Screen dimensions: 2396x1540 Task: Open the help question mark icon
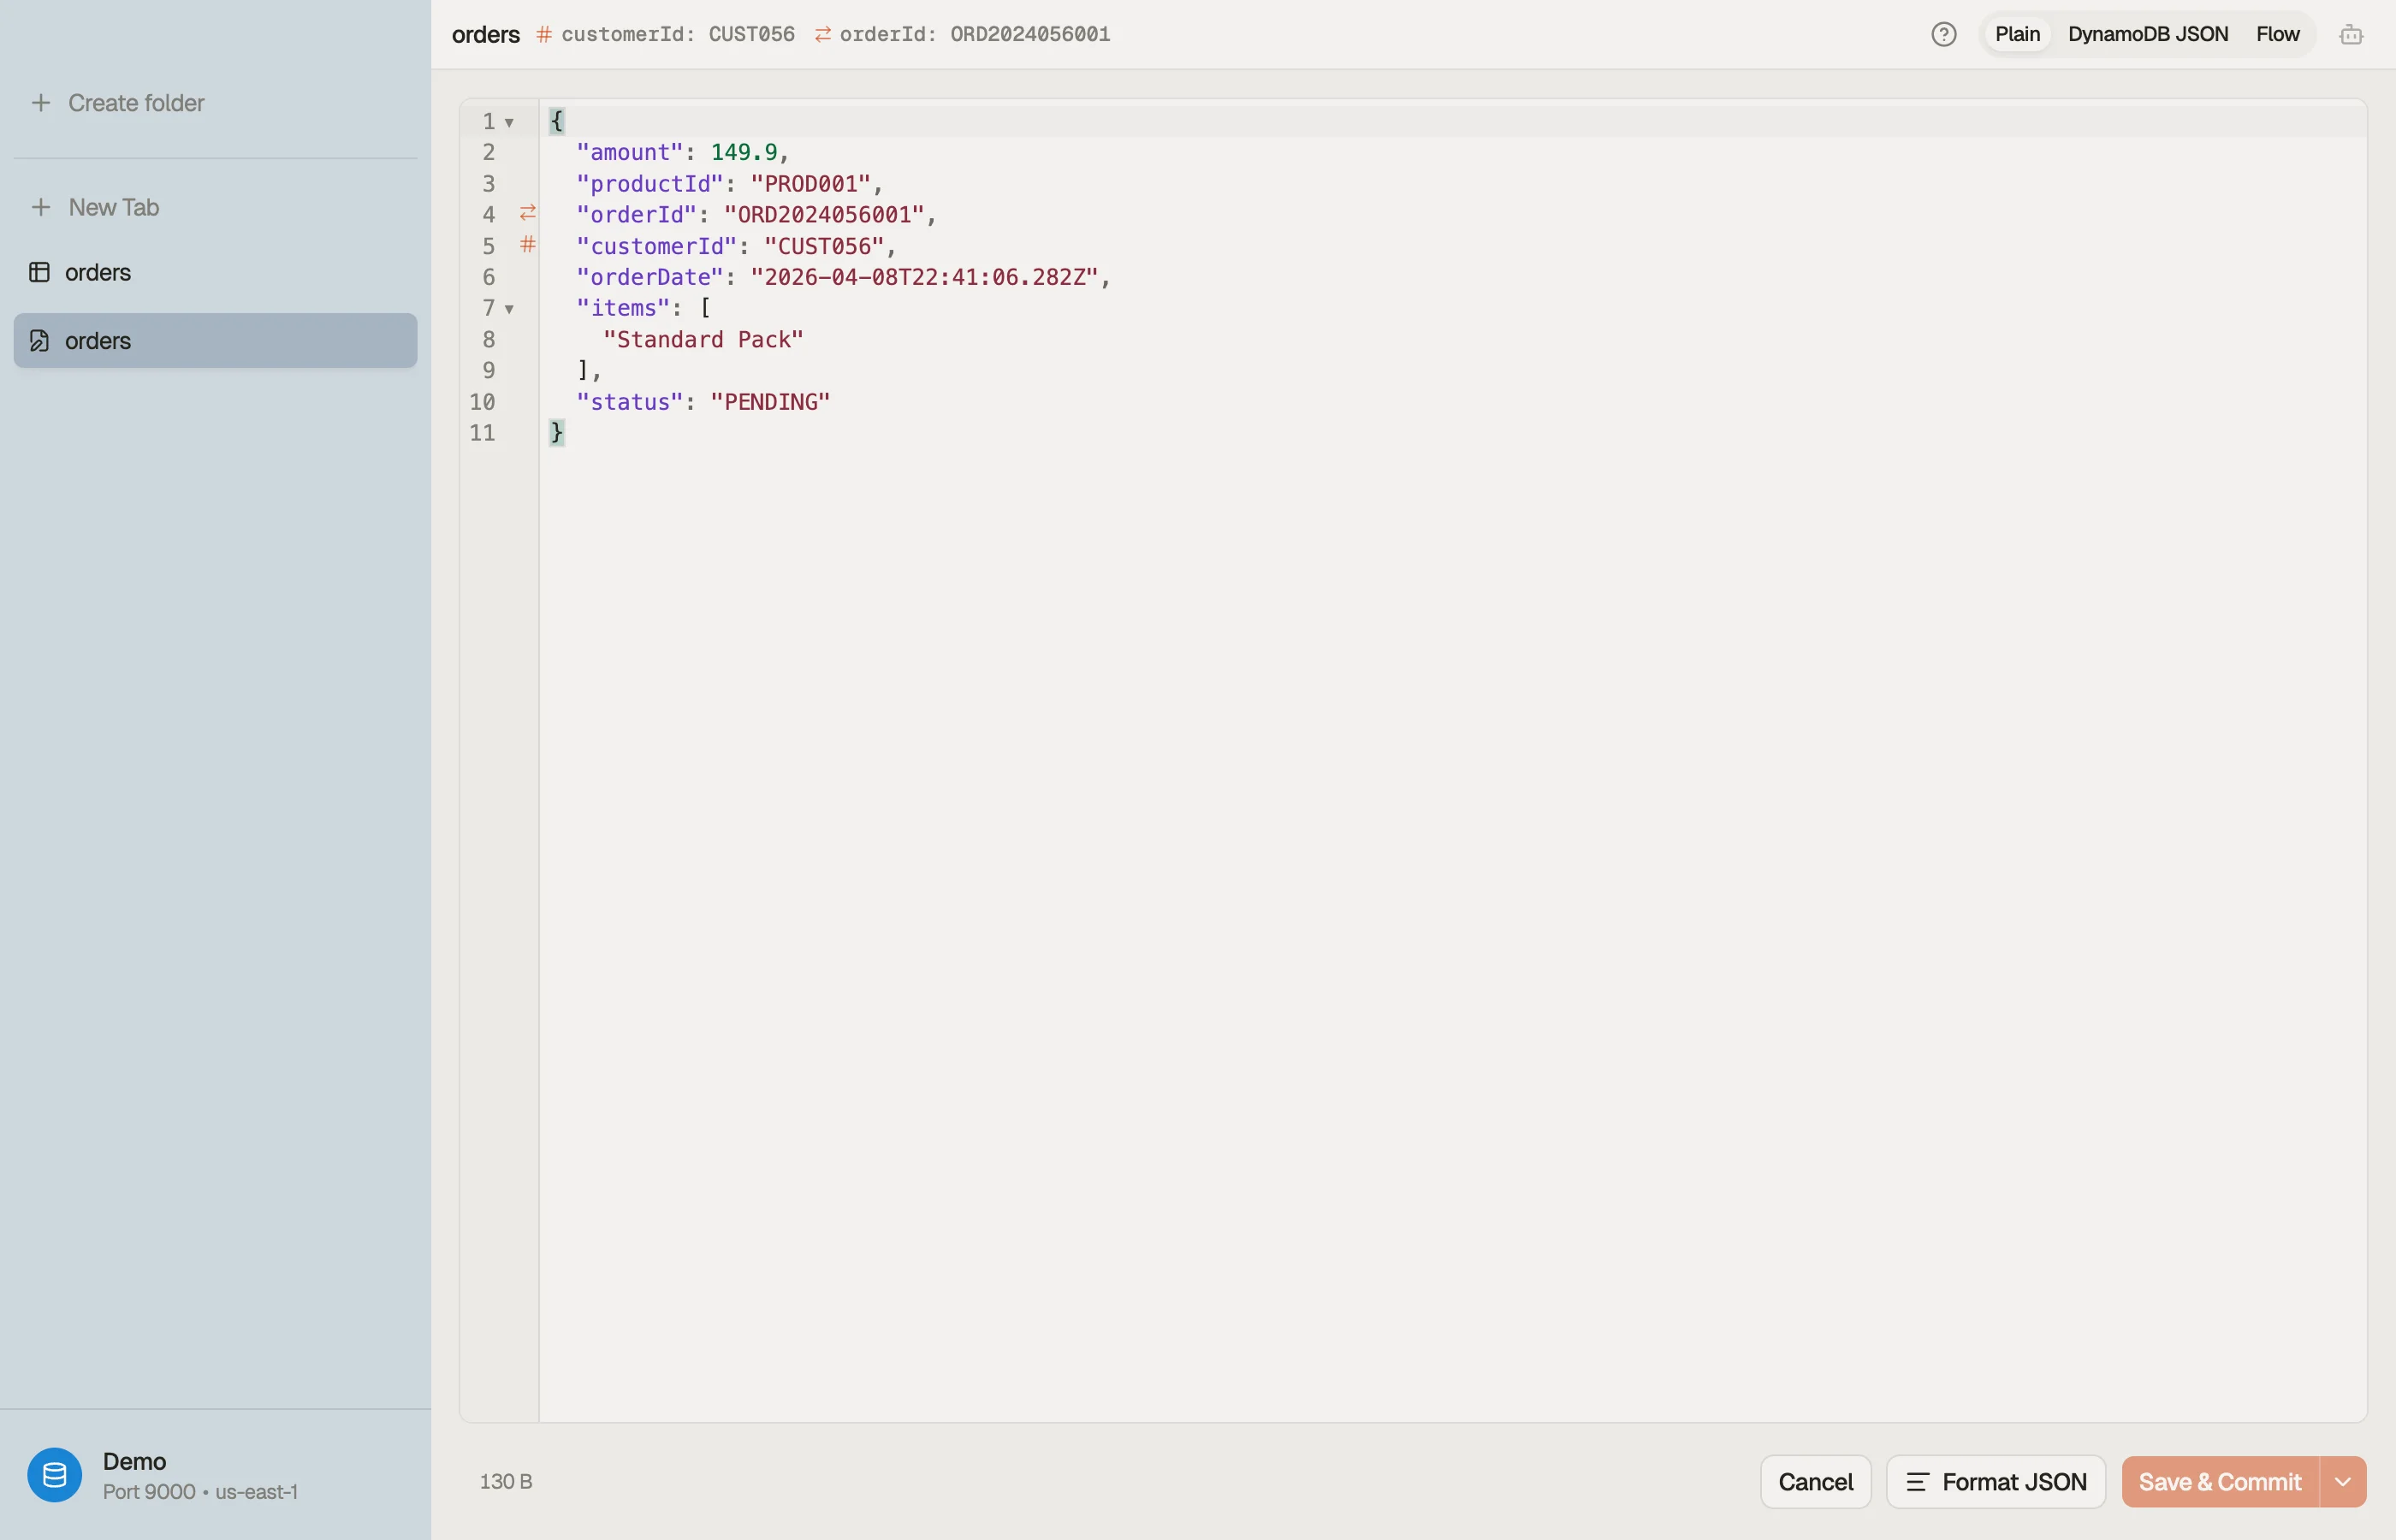(1943, 34)
